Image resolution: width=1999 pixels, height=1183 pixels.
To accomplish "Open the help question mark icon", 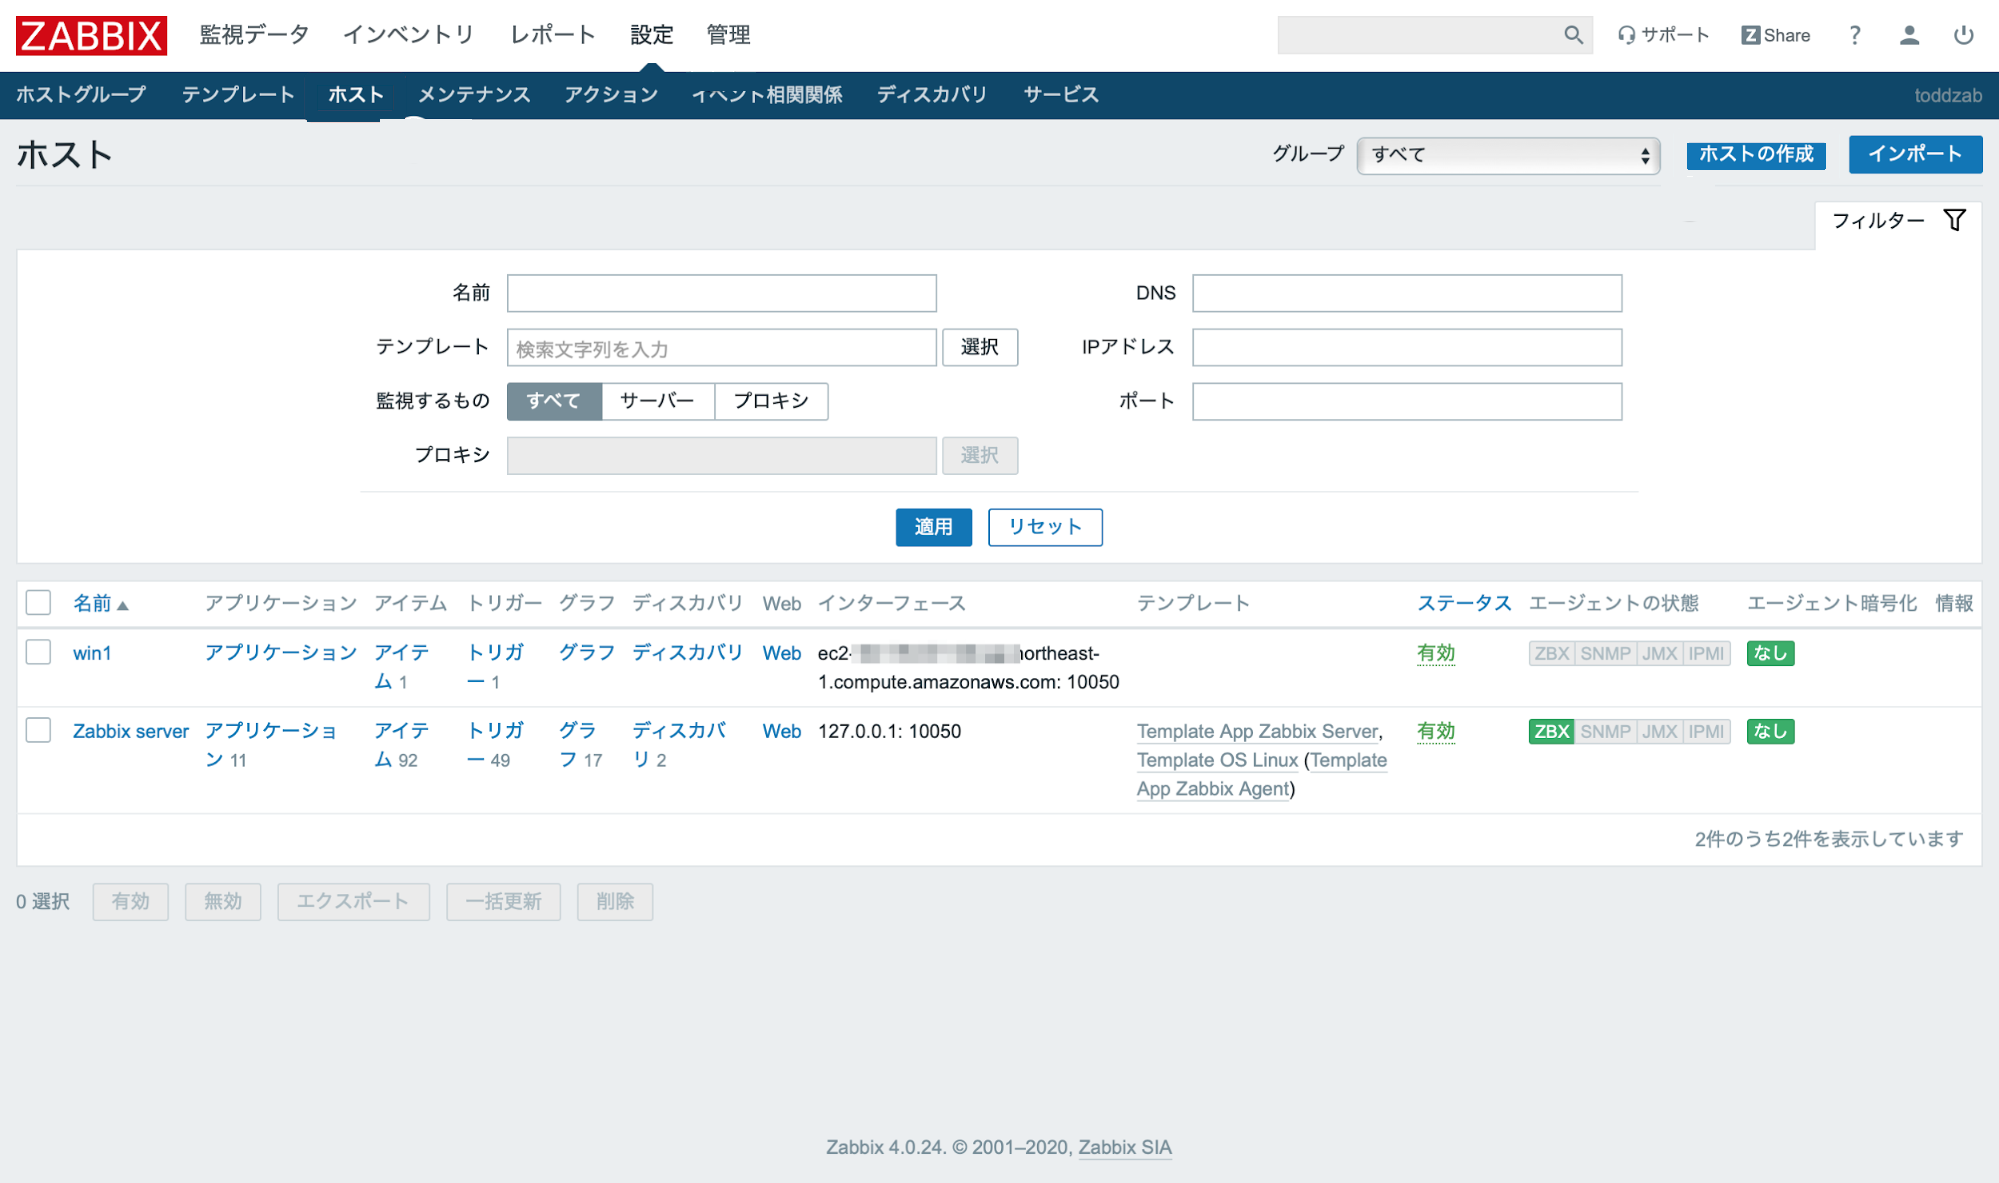I will [x=1855, y=35].
